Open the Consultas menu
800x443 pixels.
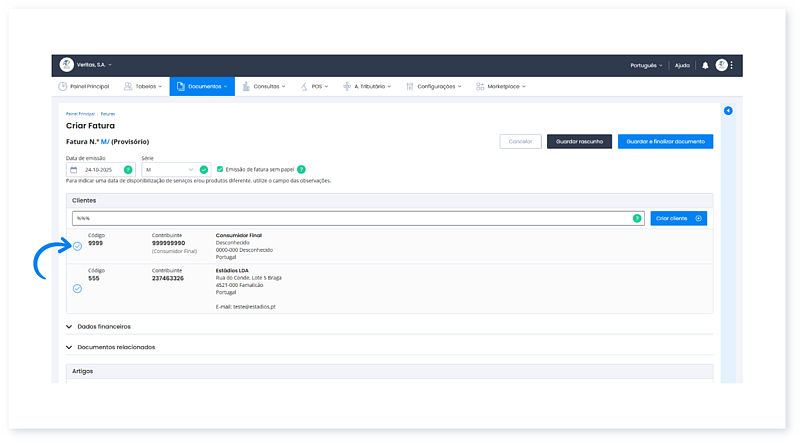(268, 87)
